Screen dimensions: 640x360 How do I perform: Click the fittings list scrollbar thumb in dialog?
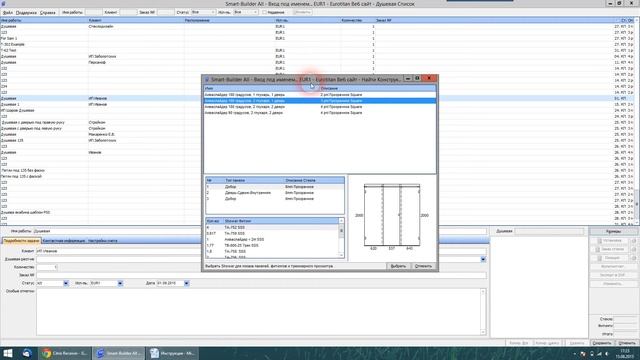coord(341,231)
